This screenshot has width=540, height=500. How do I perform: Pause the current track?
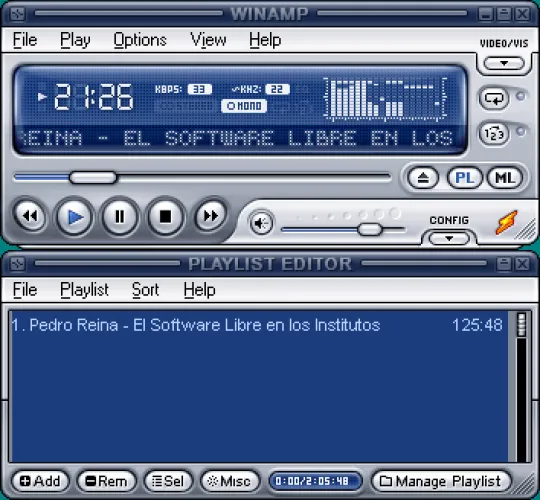120,217
